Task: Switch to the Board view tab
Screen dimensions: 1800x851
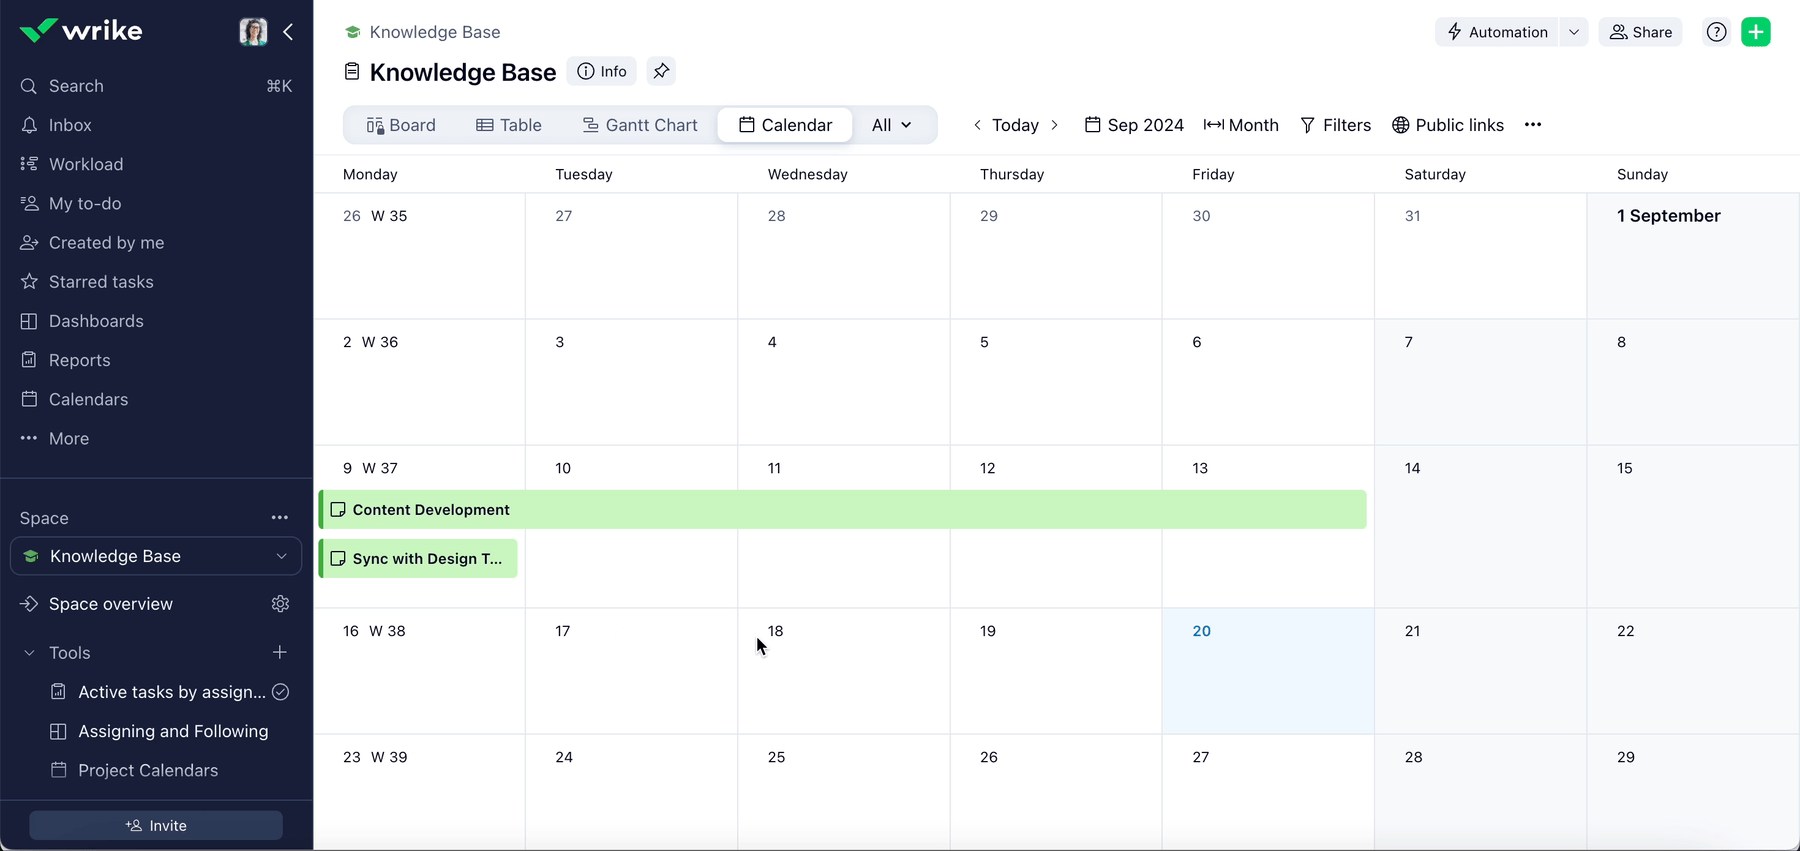Action: point(401,125)
